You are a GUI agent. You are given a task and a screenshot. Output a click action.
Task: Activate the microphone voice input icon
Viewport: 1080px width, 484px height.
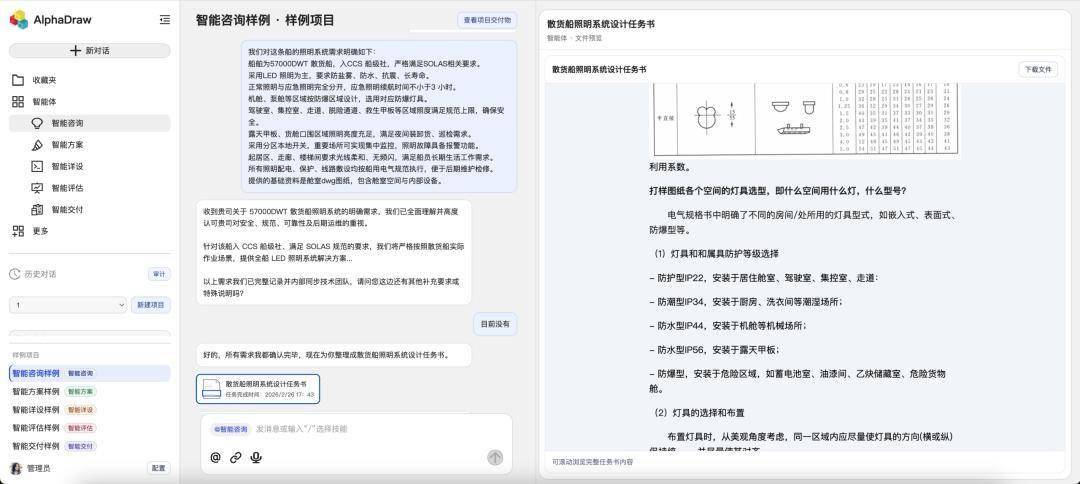pyautogui.click(x=256, y=457)
